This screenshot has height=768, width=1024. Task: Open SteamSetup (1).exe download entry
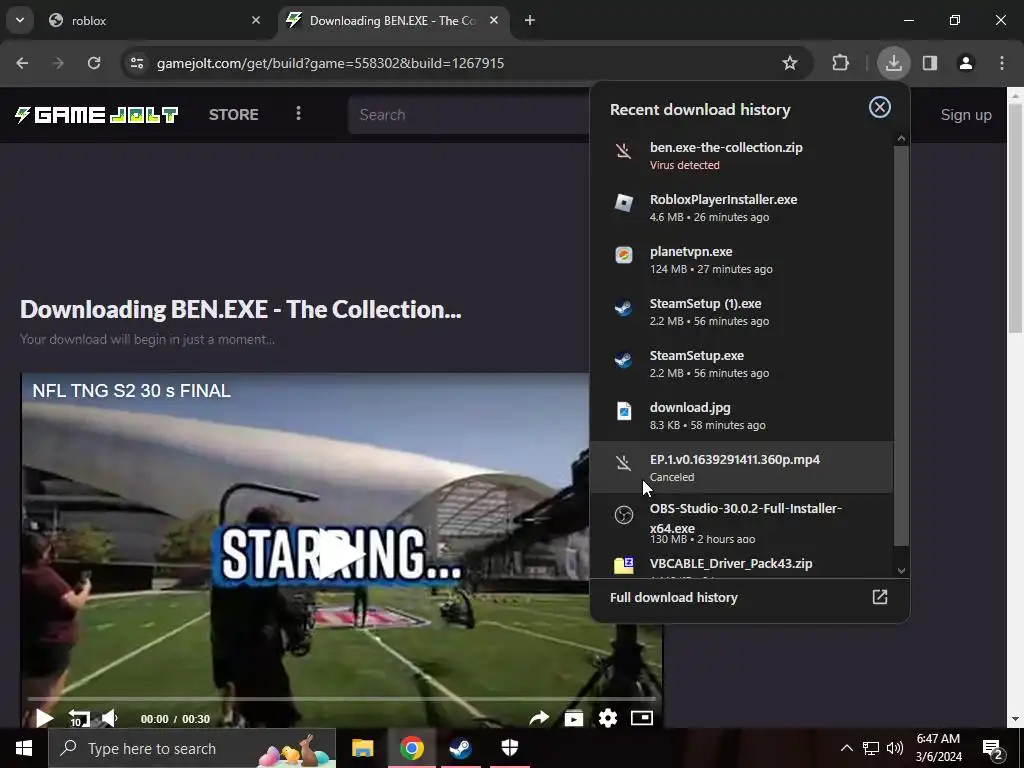[x=741, y=312]
